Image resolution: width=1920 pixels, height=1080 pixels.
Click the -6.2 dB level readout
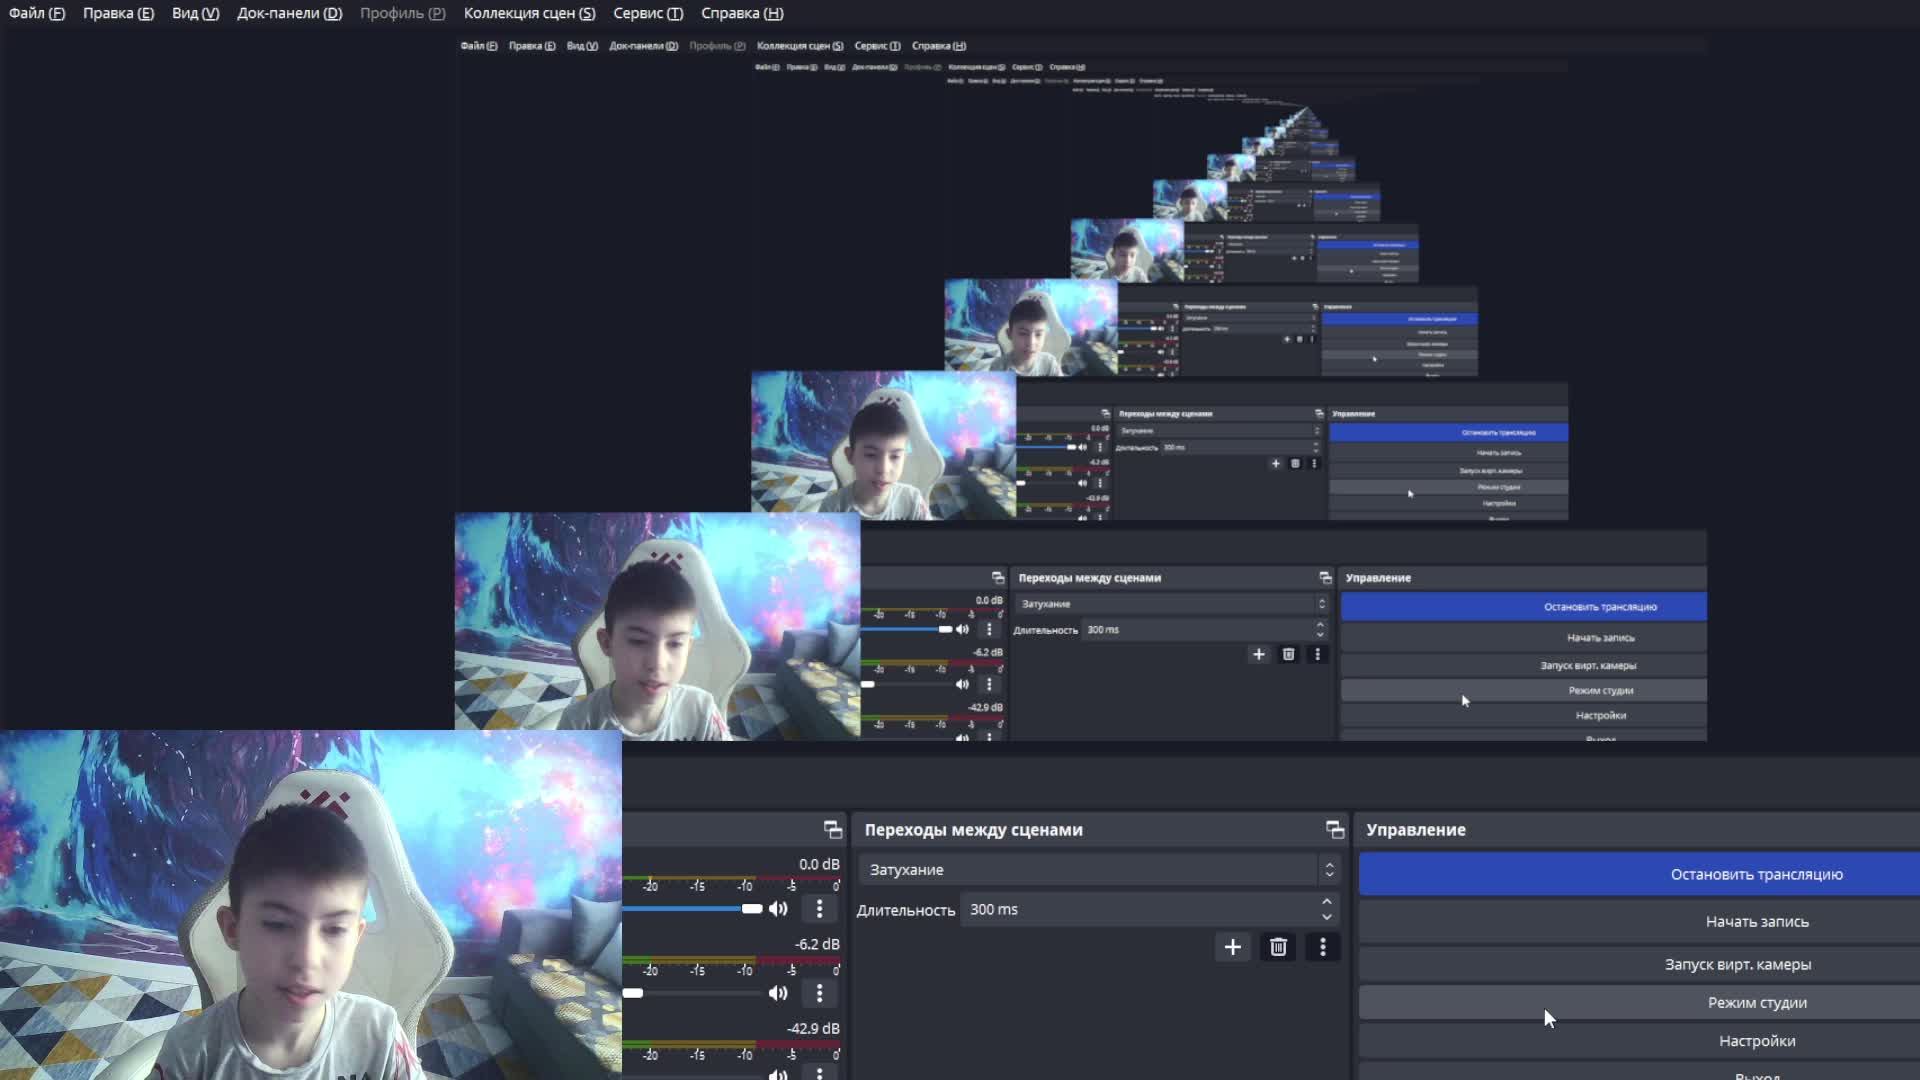(x=817, y=944)
